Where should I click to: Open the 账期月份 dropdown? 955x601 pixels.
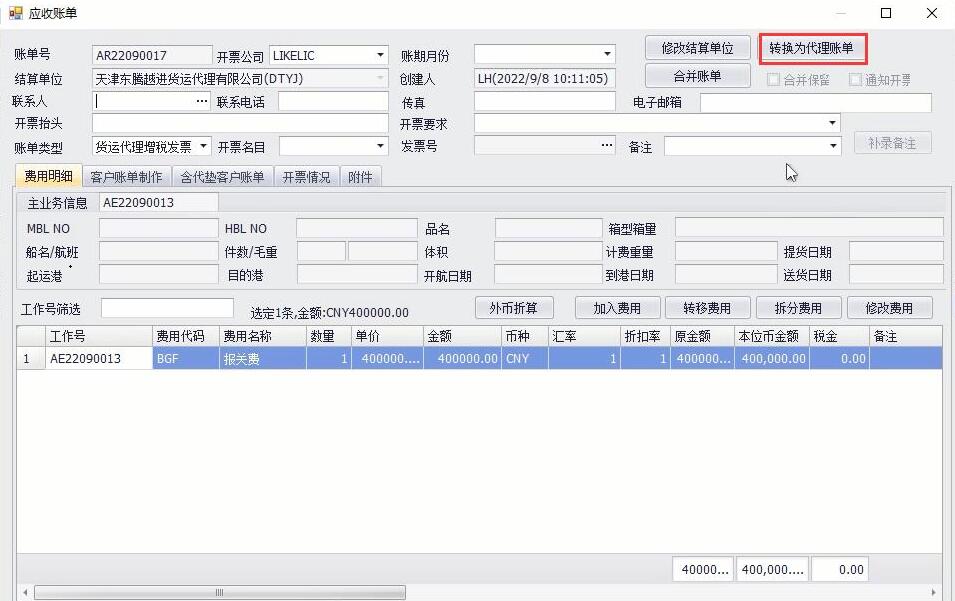607,55
